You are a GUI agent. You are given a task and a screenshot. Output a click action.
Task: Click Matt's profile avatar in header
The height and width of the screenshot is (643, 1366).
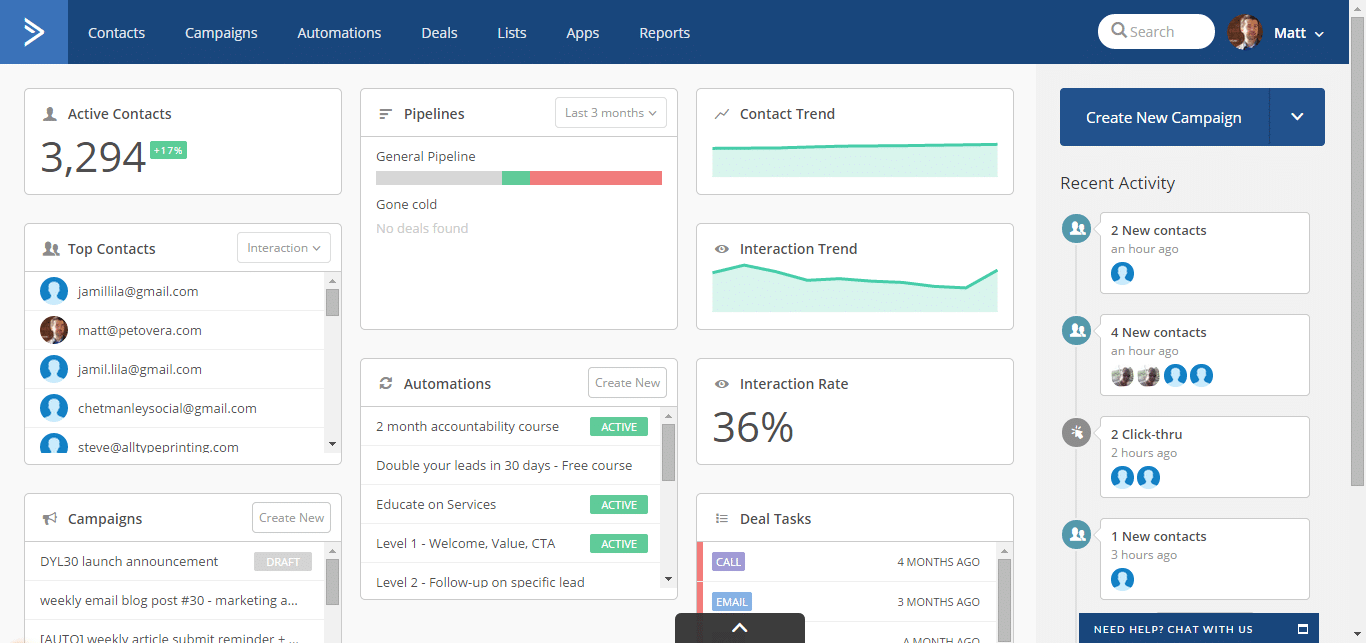point(1245,32)
